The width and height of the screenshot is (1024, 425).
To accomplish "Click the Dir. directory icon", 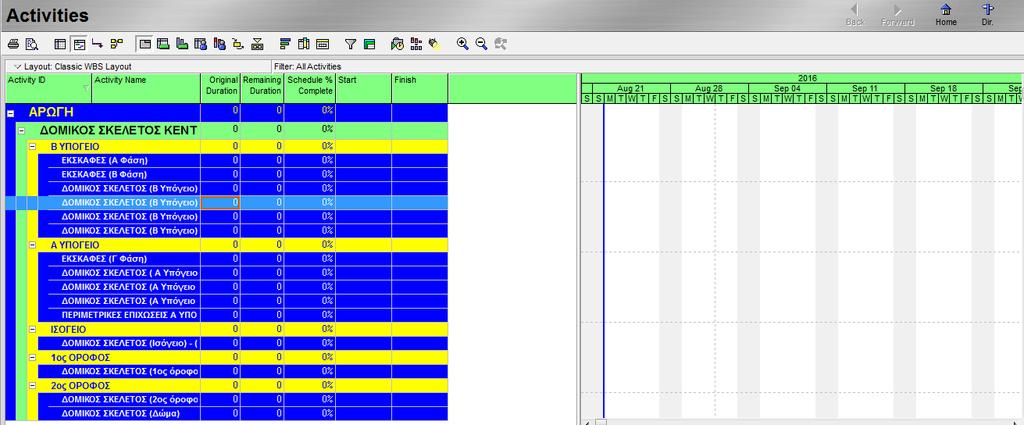I will [x=987, y=15].
